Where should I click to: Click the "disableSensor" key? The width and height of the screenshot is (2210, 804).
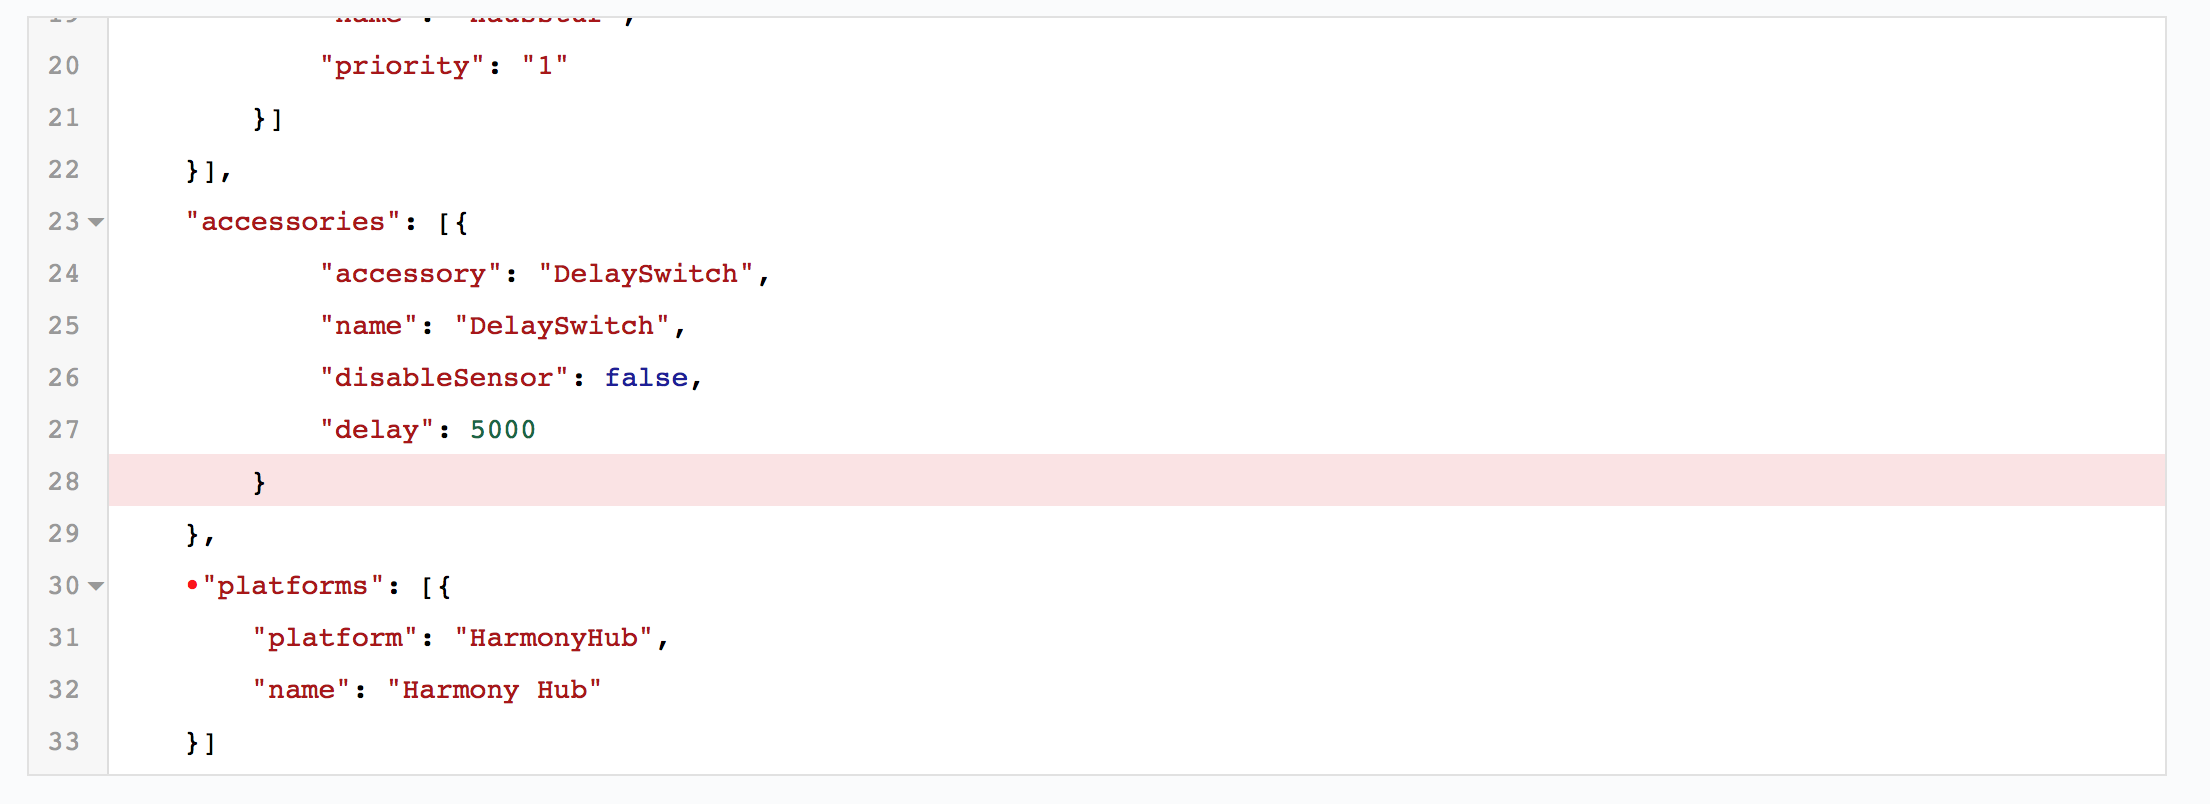coord(443,377)
